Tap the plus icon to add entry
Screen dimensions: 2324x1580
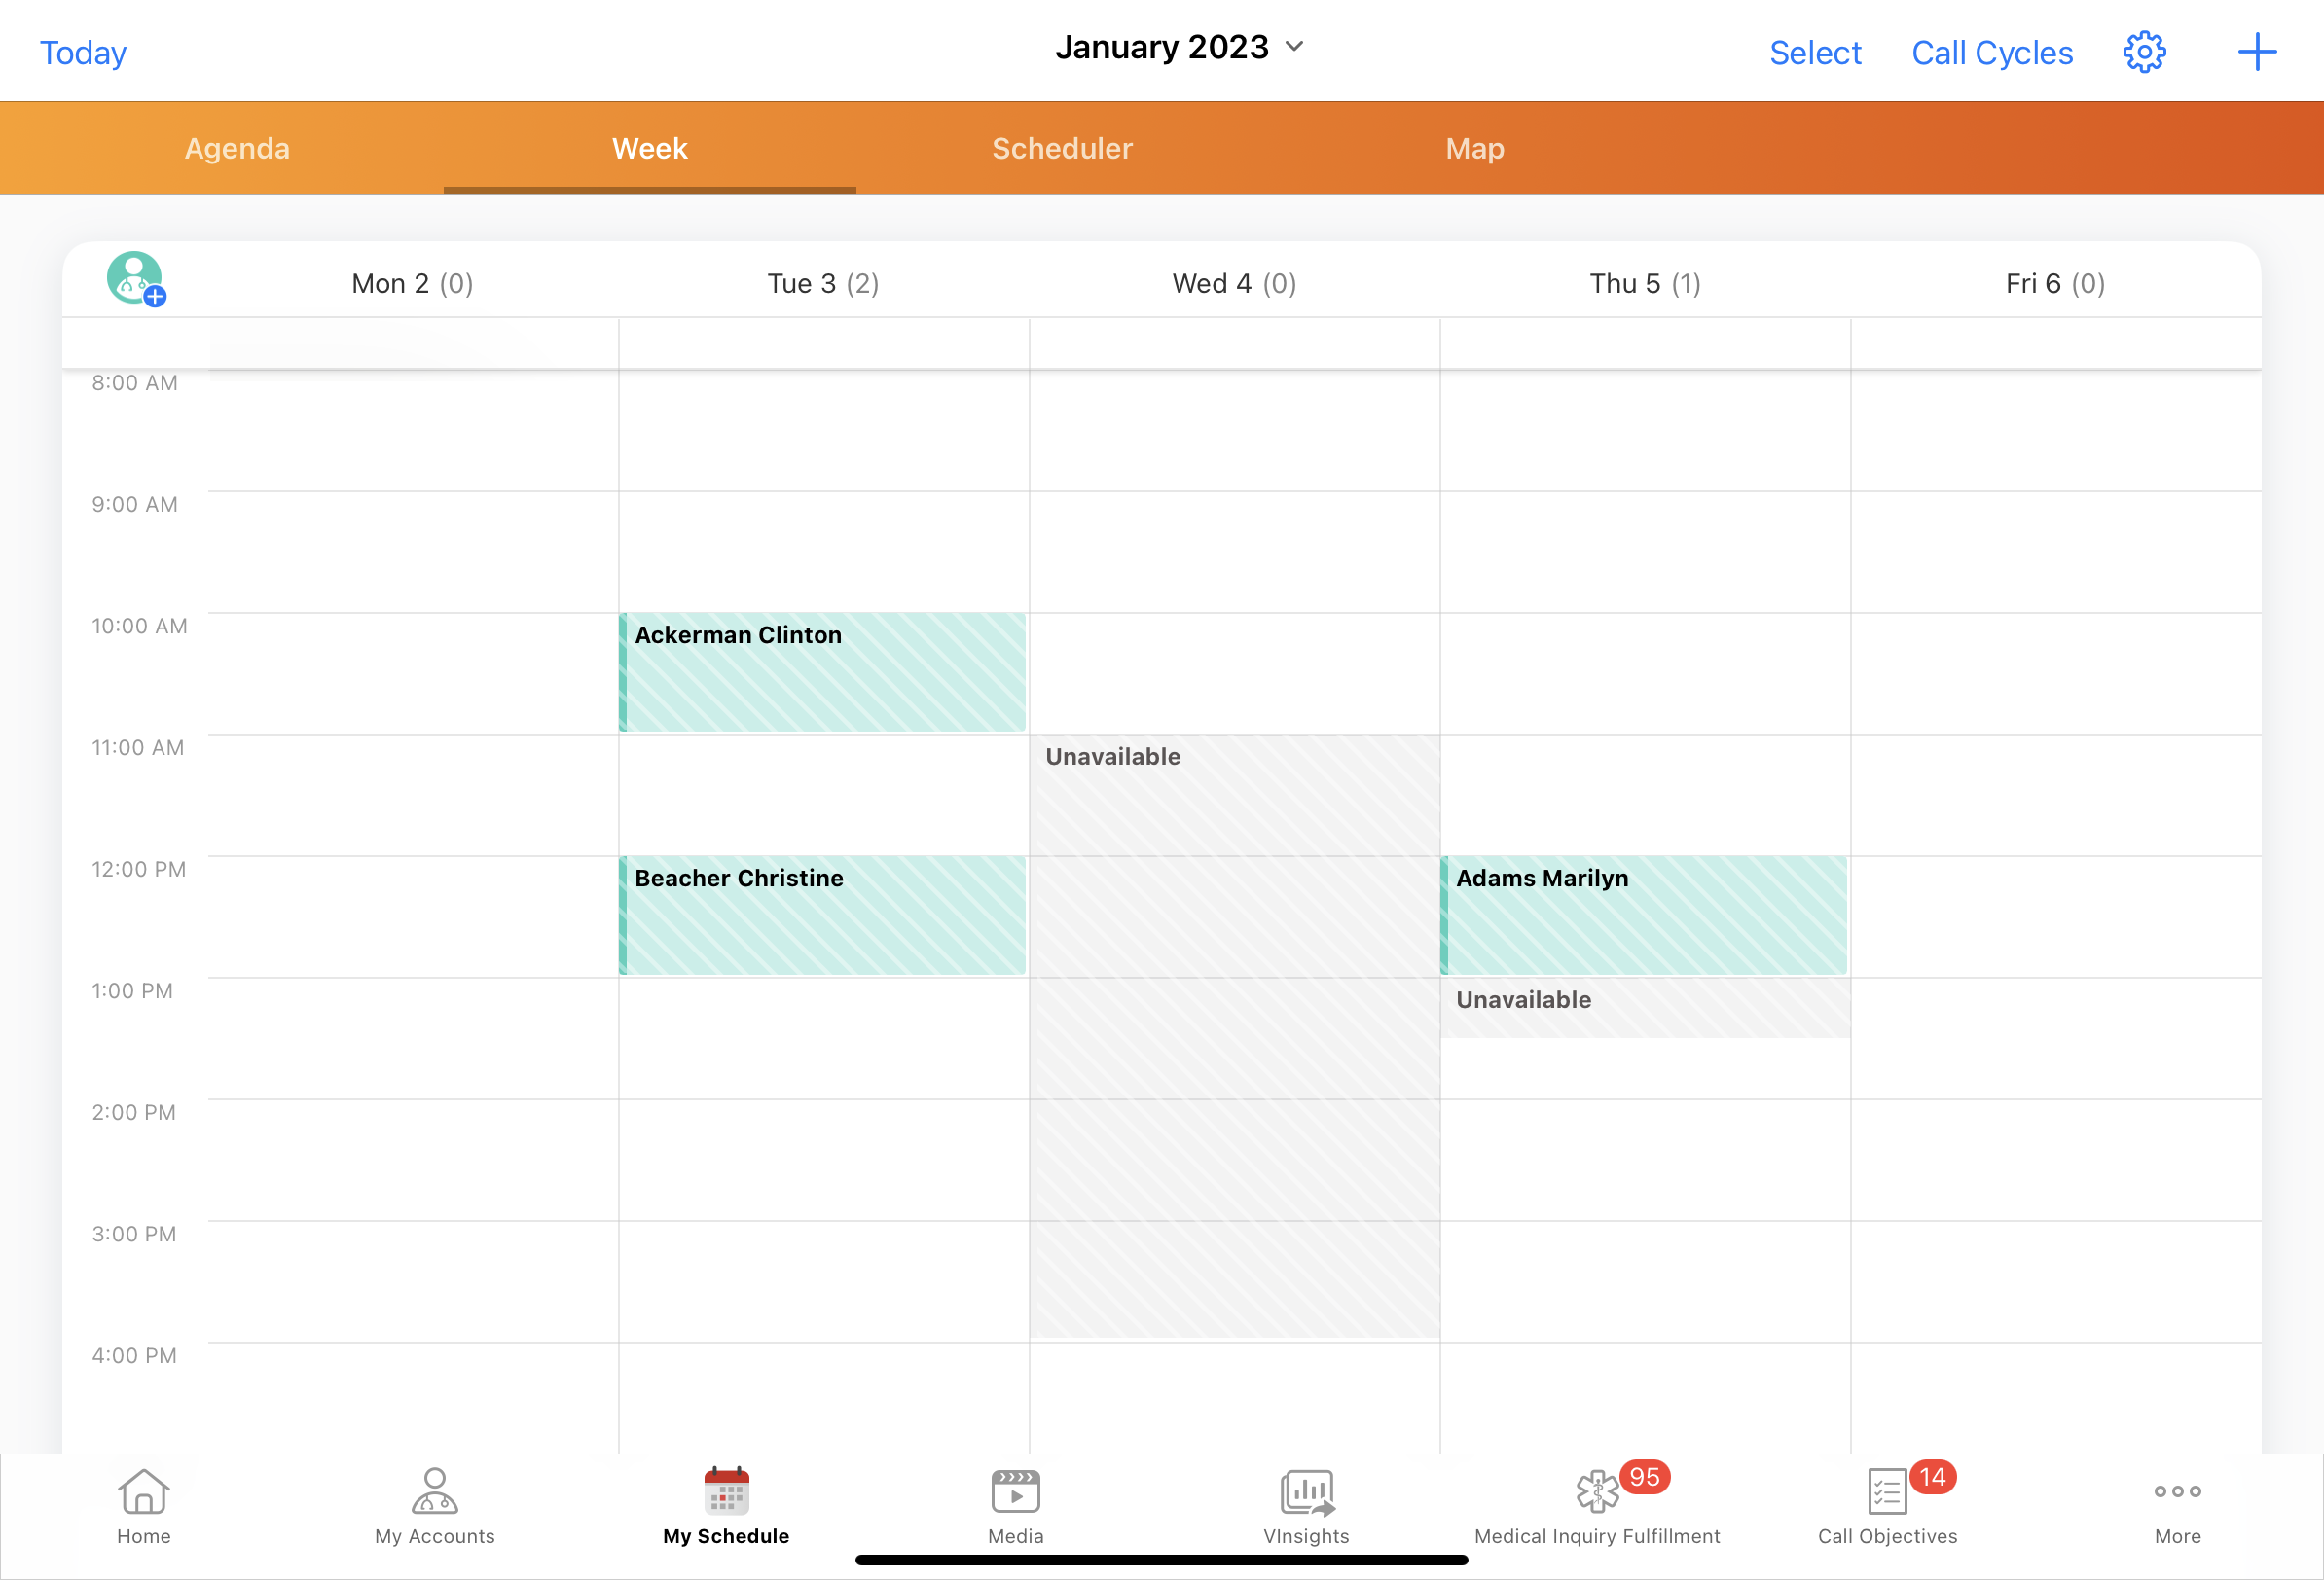coord(2256,52)
